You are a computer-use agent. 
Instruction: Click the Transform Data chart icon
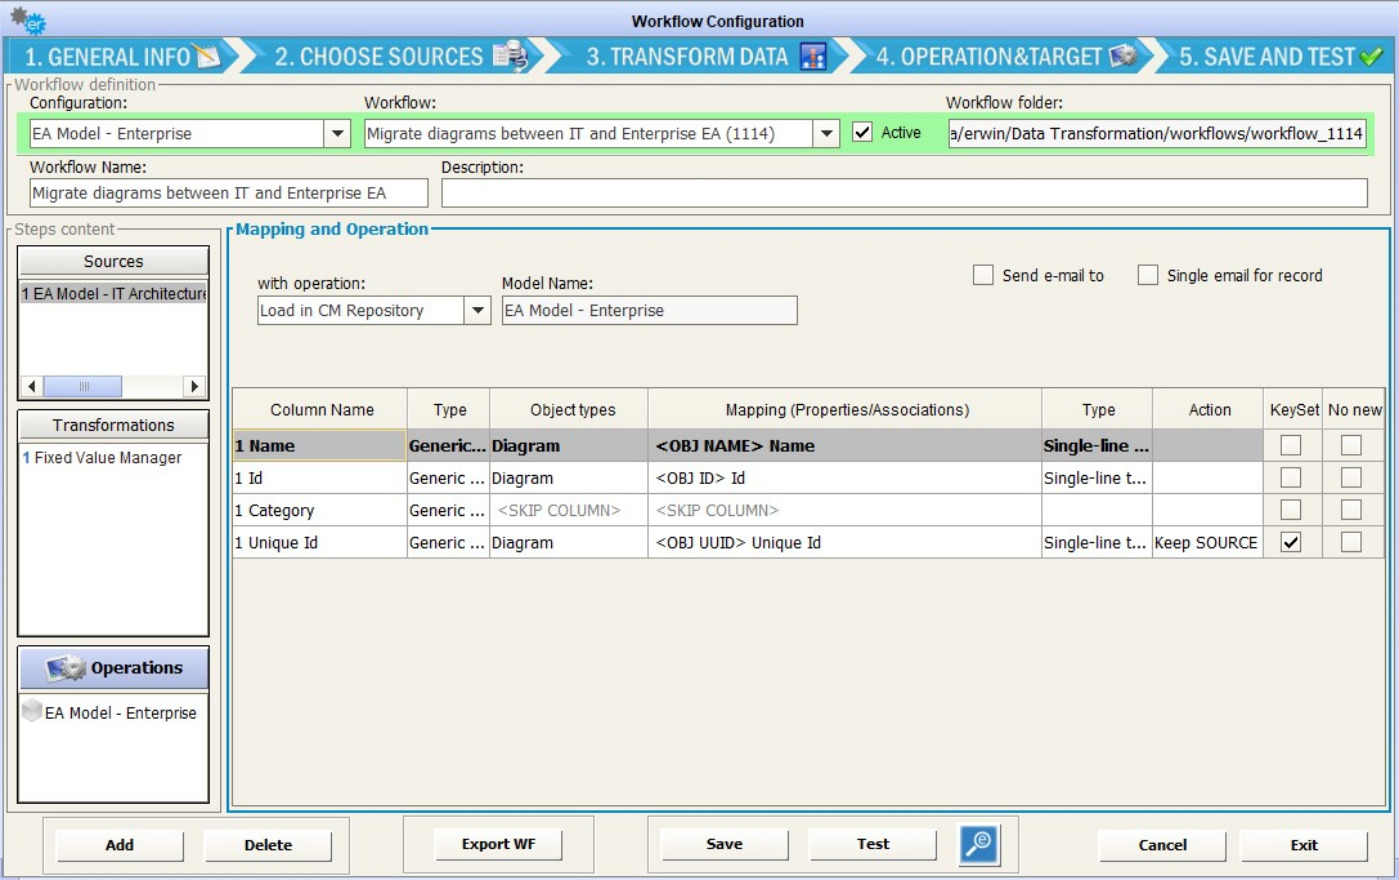point(813,57)
